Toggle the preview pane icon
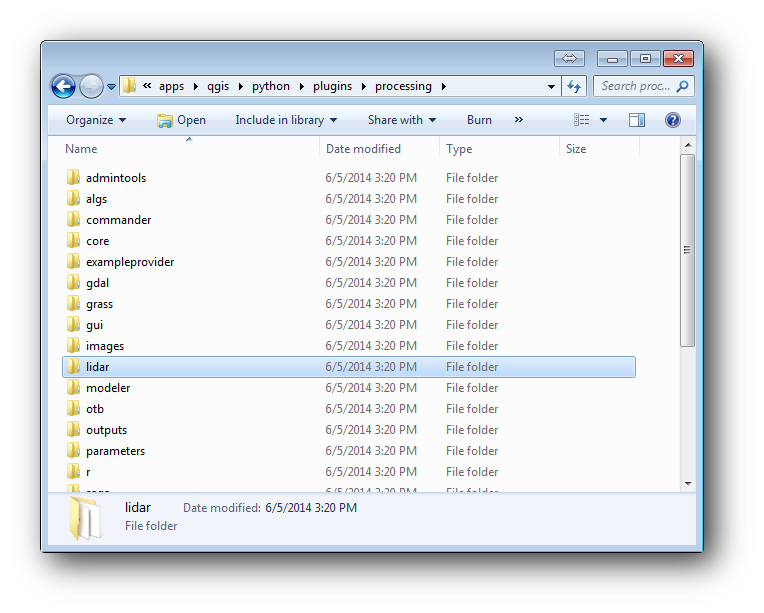764x613 pixels. click(637, 120)
